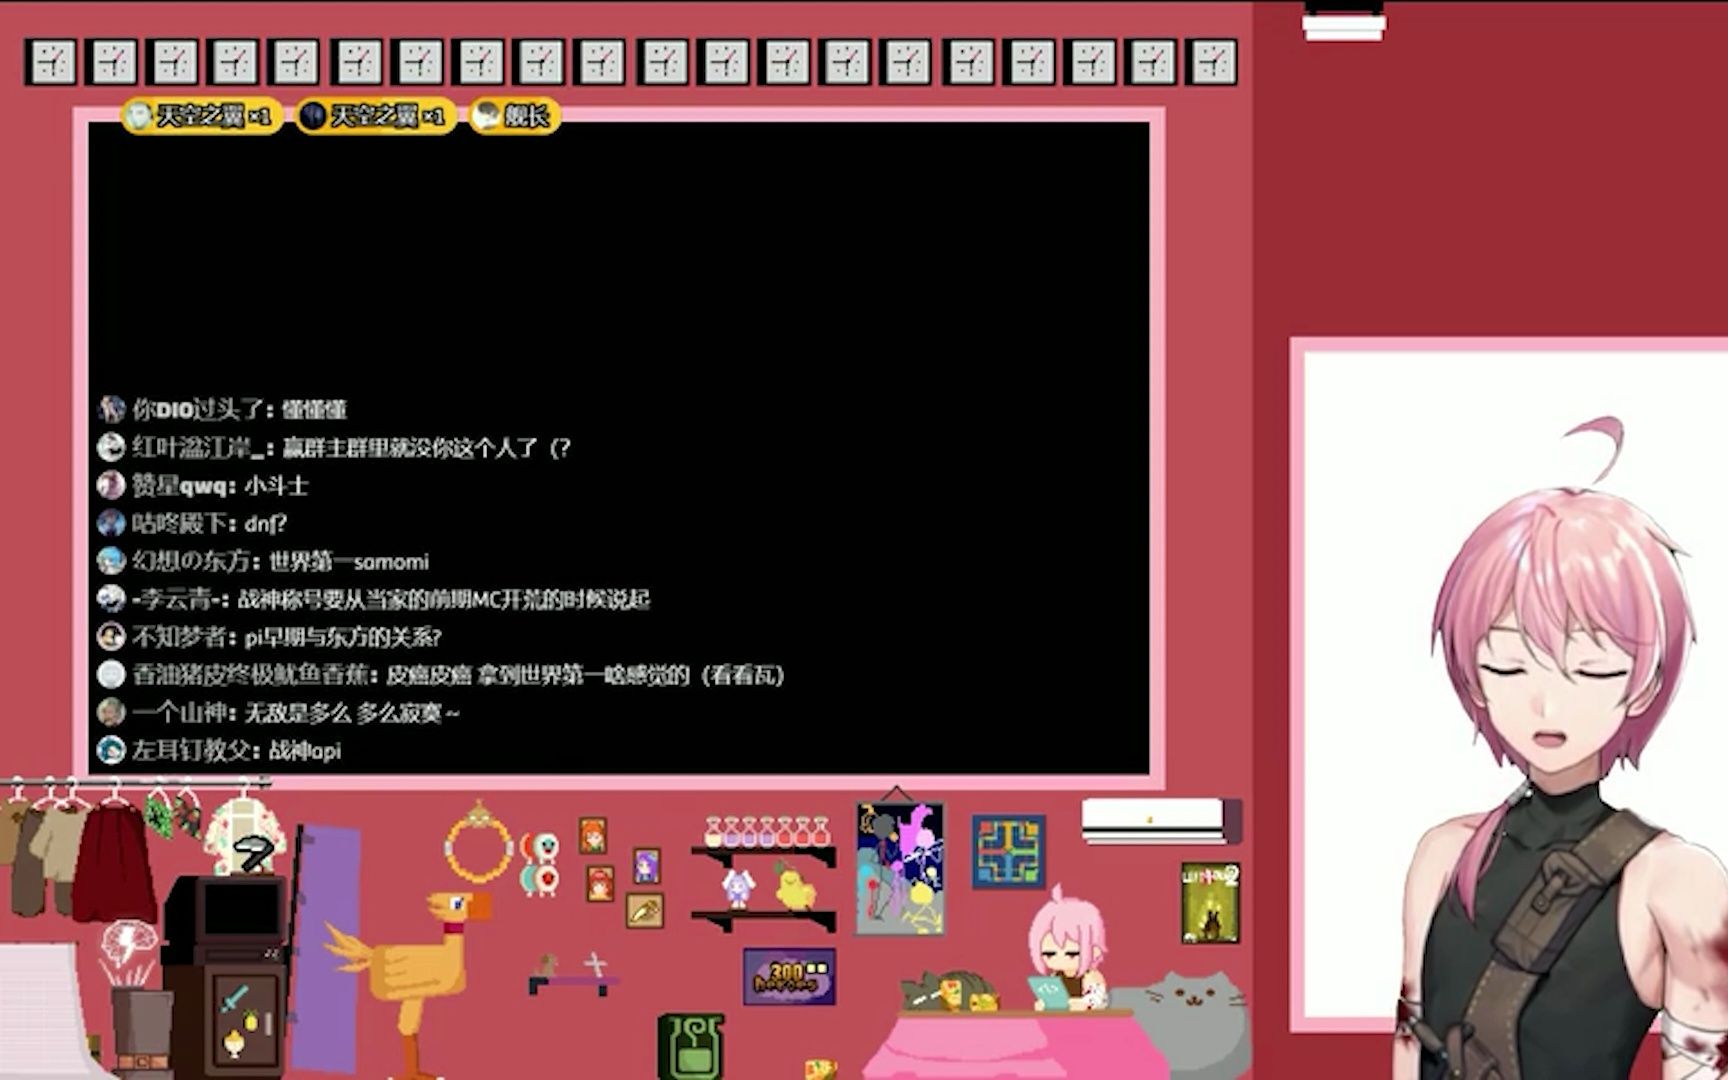The width and height of the screenshot is (1728, 1080).
Task: Click the blue maze painting
Action: 1009,852
